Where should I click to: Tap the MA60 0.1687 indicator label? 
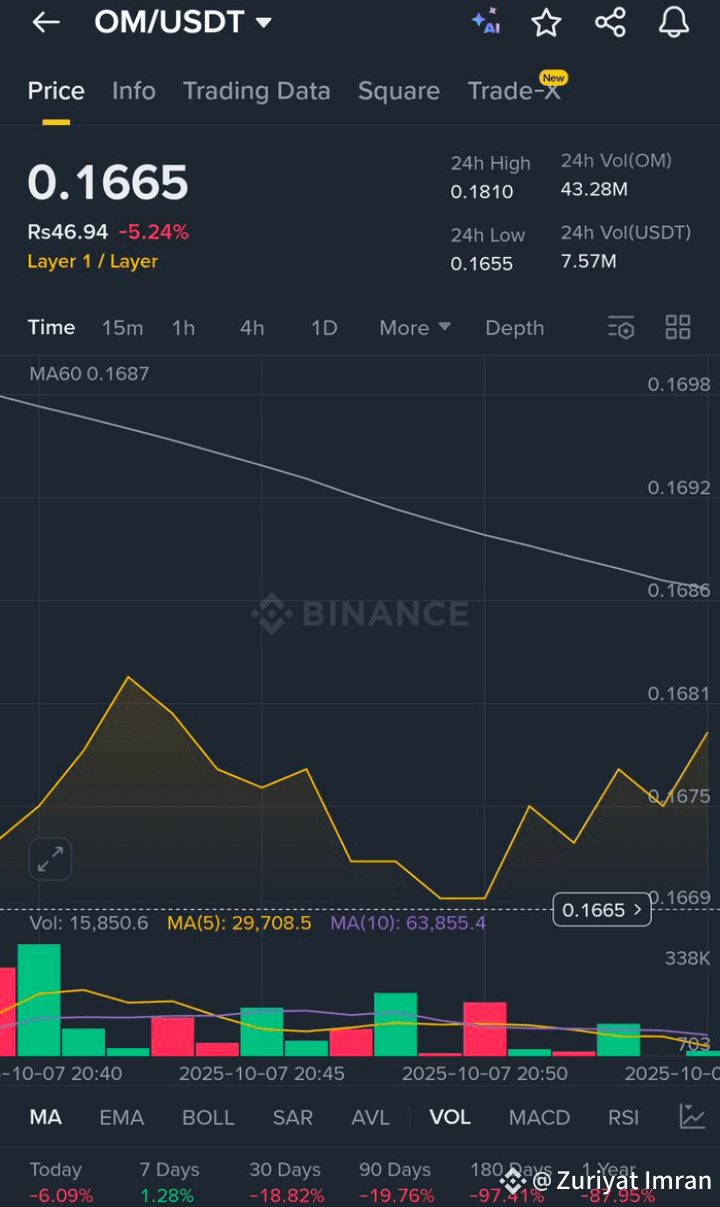89,374
